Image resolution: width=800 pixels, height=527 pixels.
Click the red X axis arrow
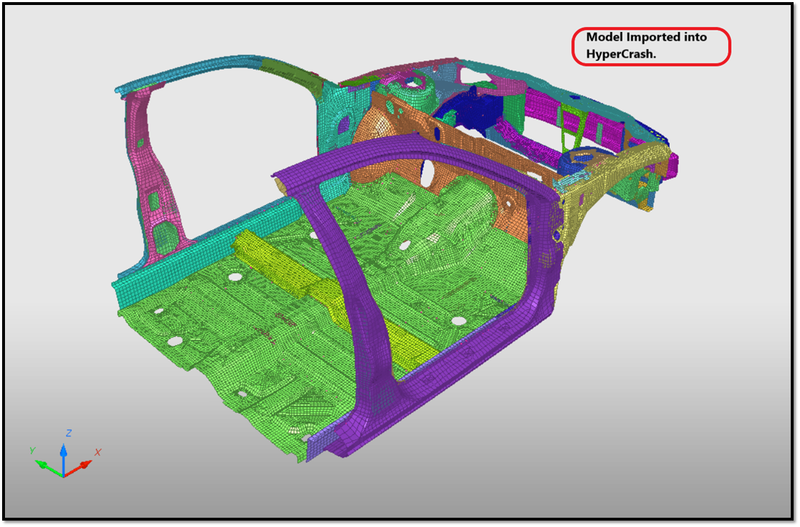78,468
